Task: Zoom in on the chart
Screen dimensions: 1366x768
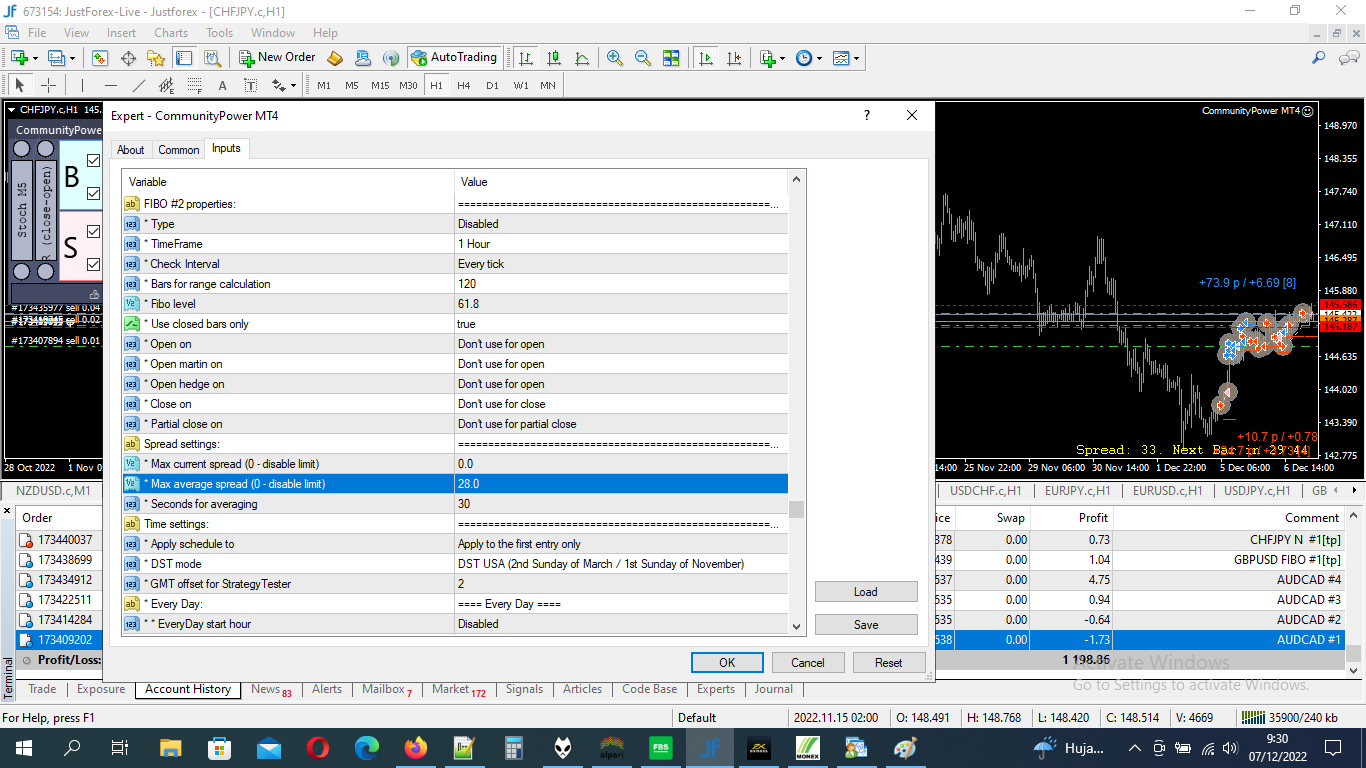Action: click(615, 58)
